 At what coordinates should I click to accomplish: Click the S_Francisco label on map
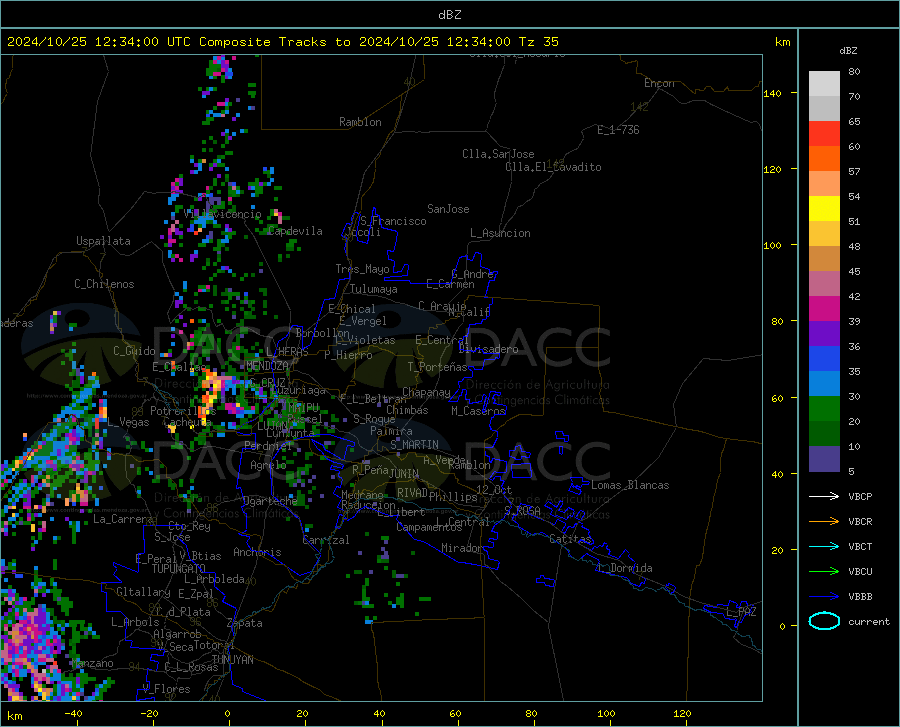(x=393, y=221)
